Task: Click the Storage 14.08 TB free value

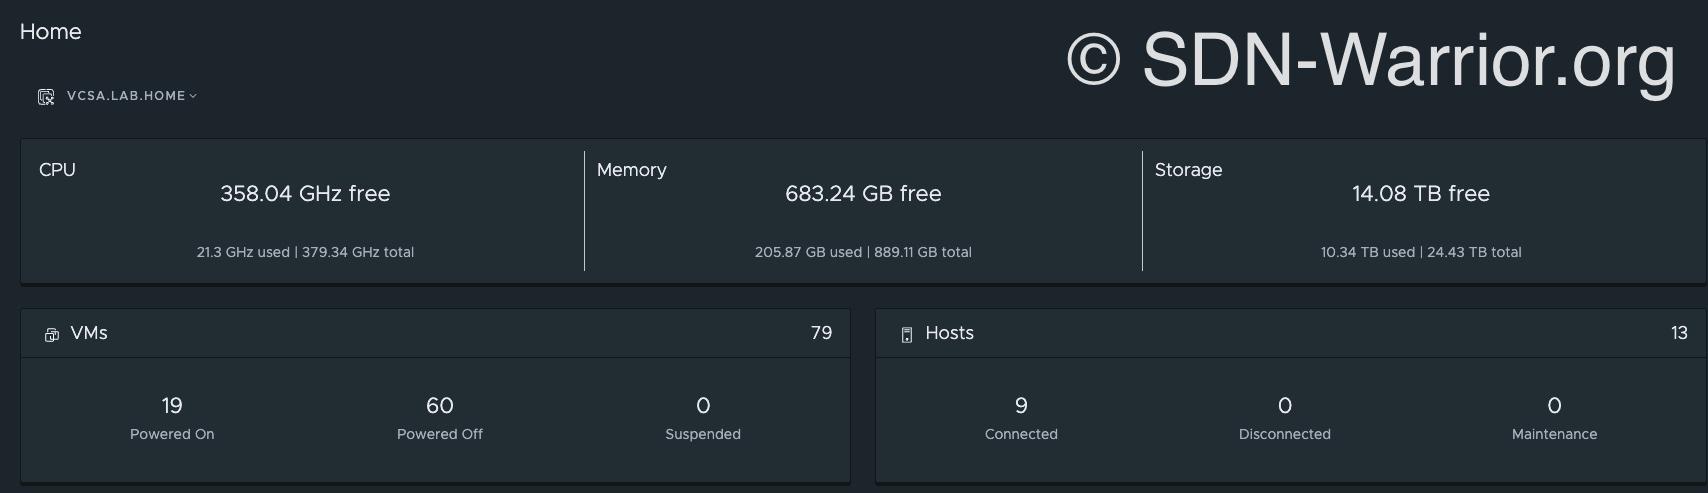Action: [1421, 194]
